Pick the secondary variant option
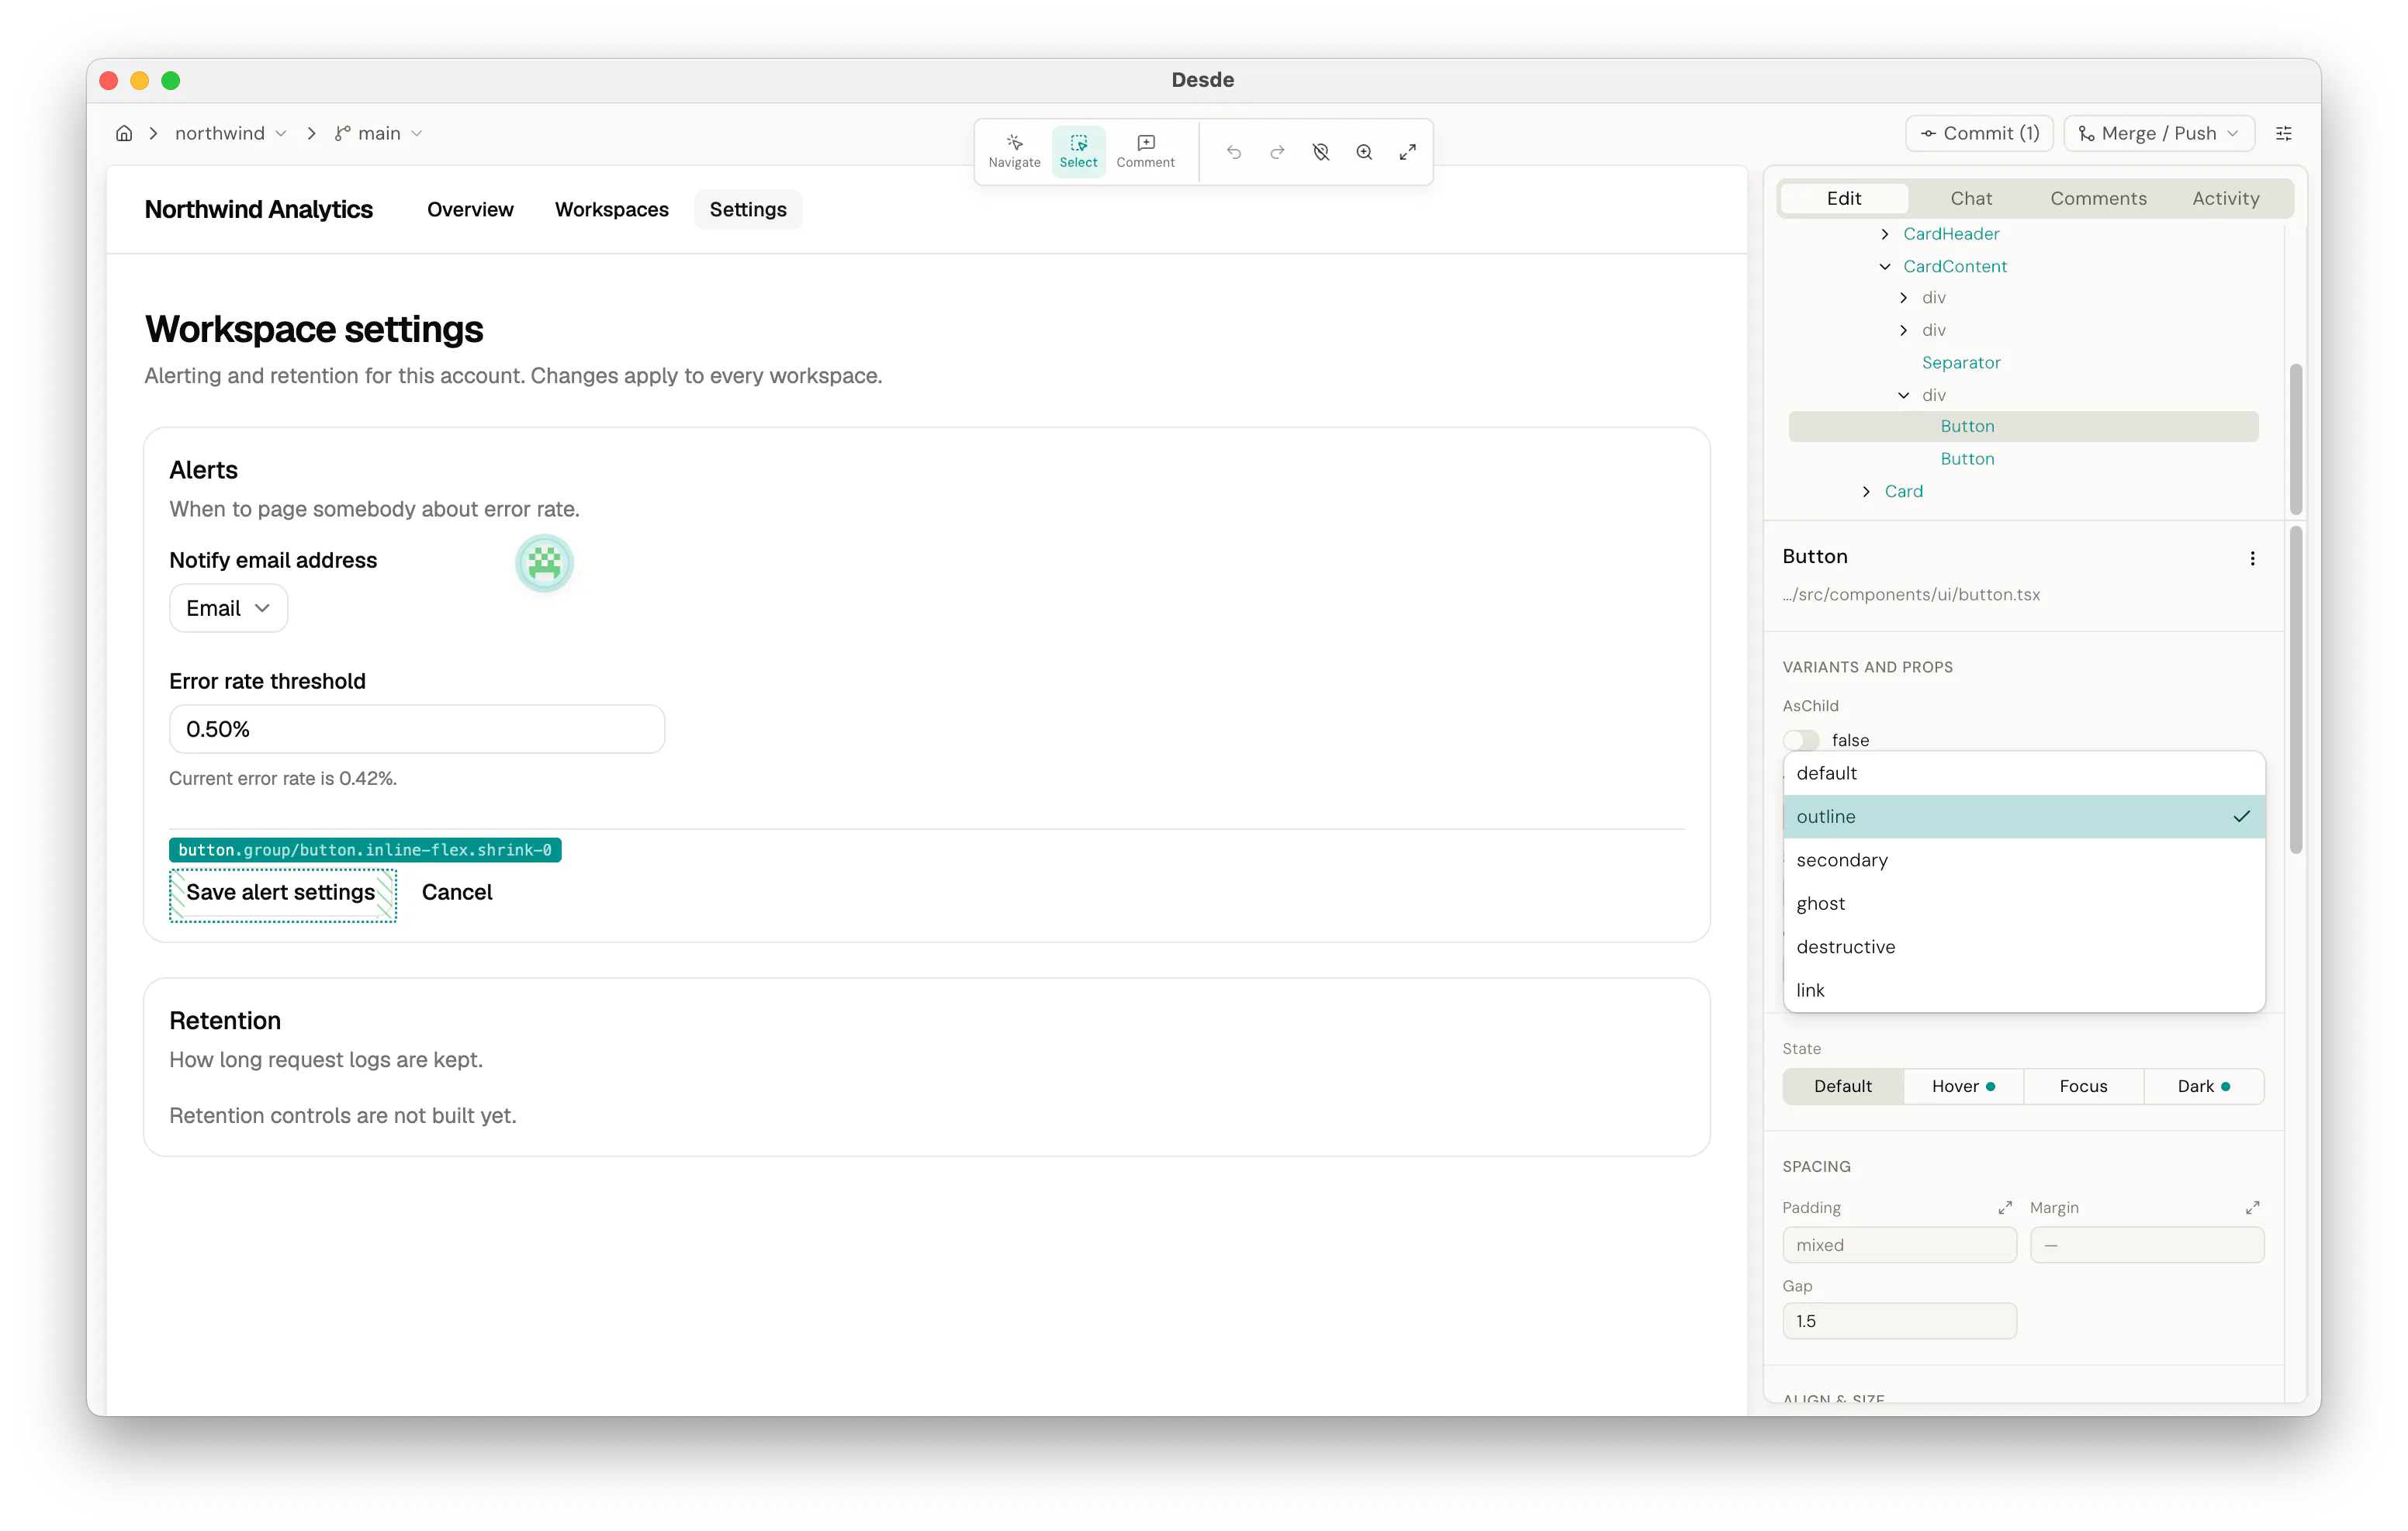 [2023, 860]
